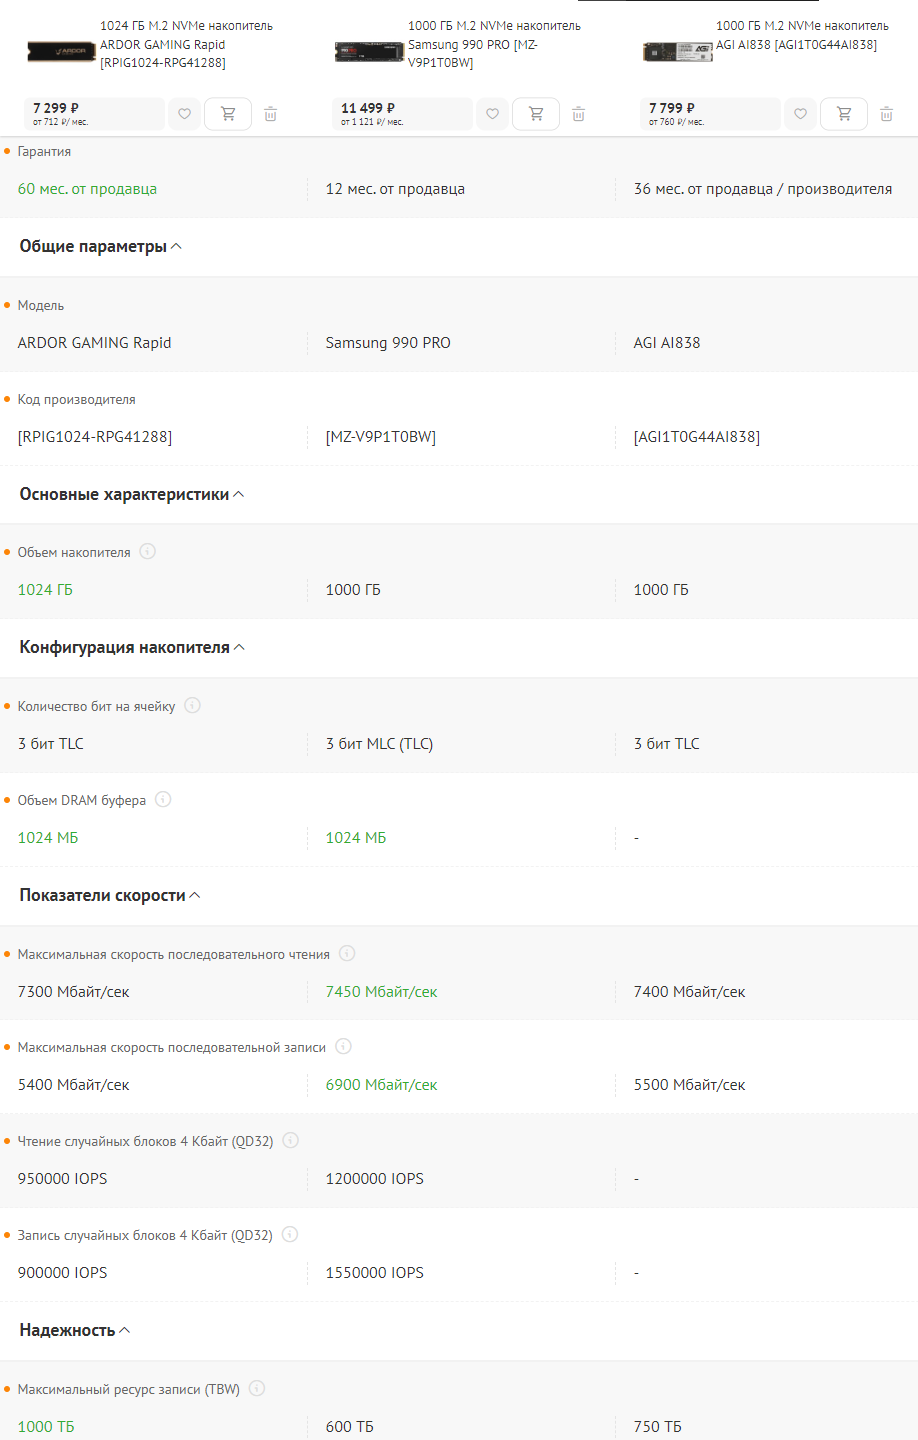918x1440 pixels.
Task: Delete Samsung 990 PRO from comparison
Action: point(578,114)
